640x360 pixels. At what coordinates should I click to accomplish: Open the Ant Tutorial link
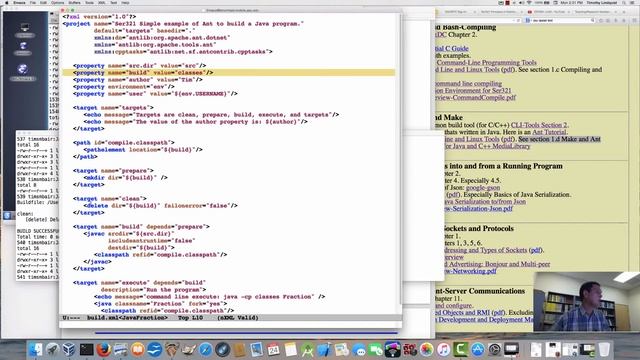549,132
